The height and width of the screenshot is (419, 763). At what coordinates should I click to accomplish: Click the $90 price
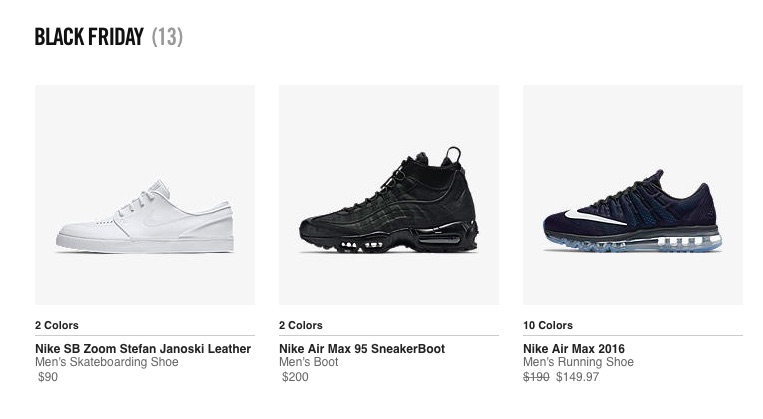tap(48, 377)
